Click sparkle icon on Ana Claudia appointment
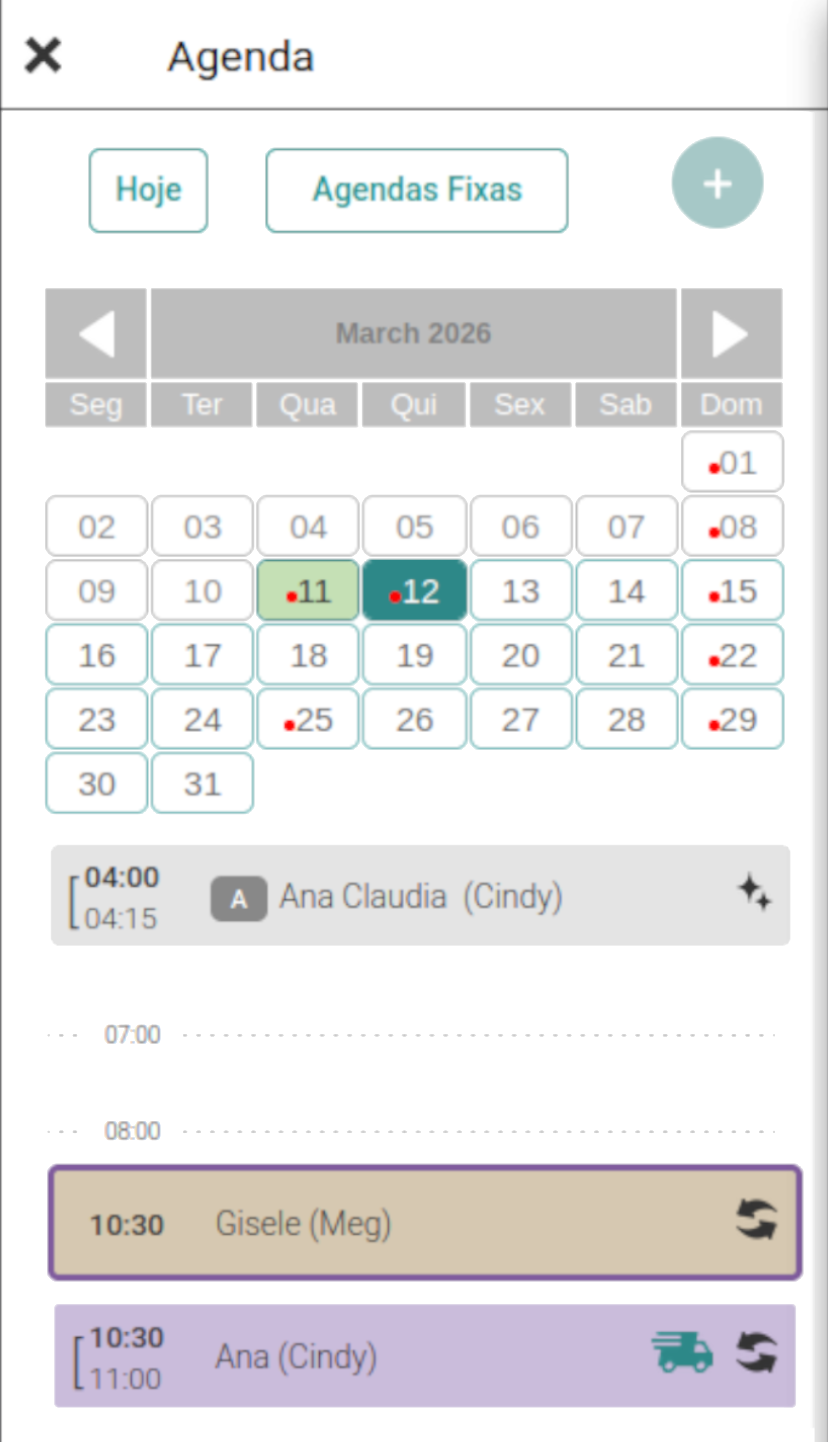This screenshot has width=828, height=1442. pos(754,891)
